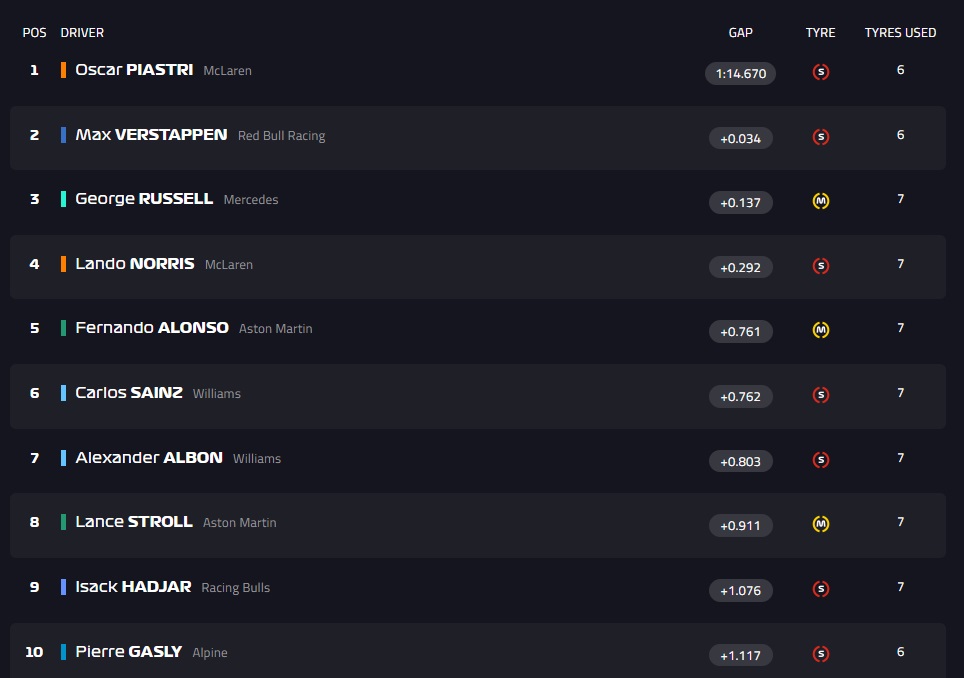
Task: Click Hadjar's soft tyre icon
Action: coord(821,589)
